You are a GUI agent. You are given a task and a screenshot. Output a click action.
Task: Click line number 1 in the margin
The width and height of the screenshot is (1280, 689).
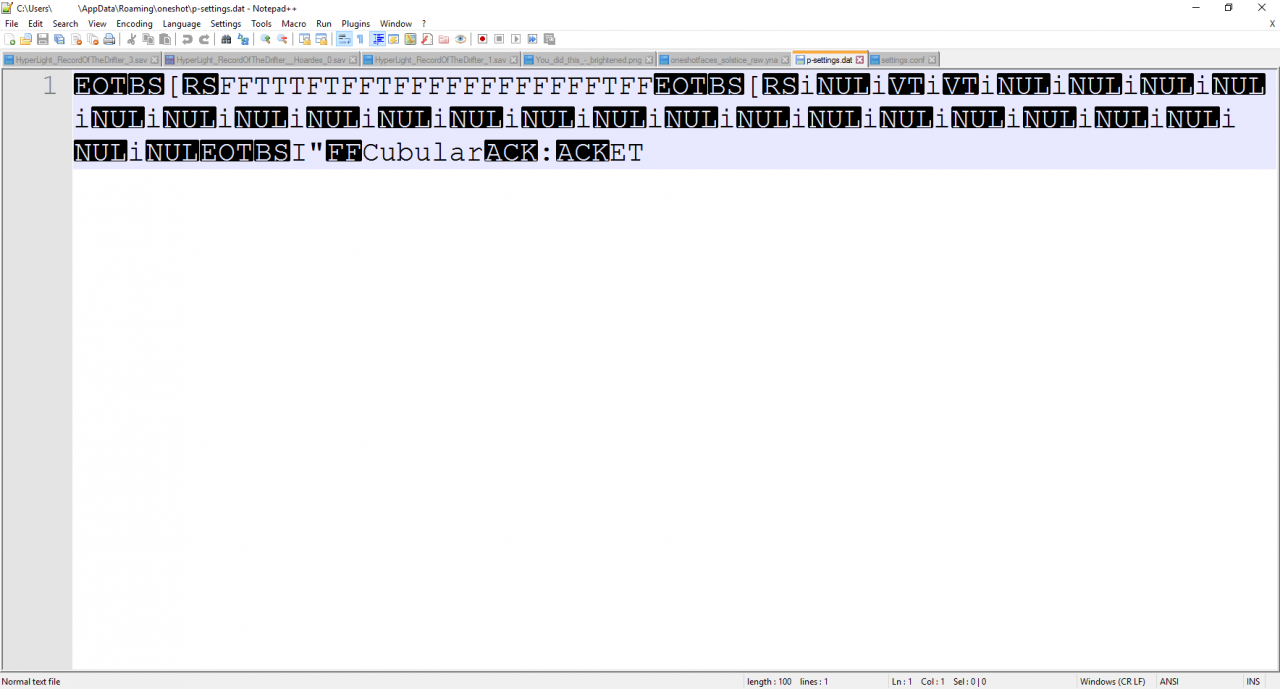(49, 86)
